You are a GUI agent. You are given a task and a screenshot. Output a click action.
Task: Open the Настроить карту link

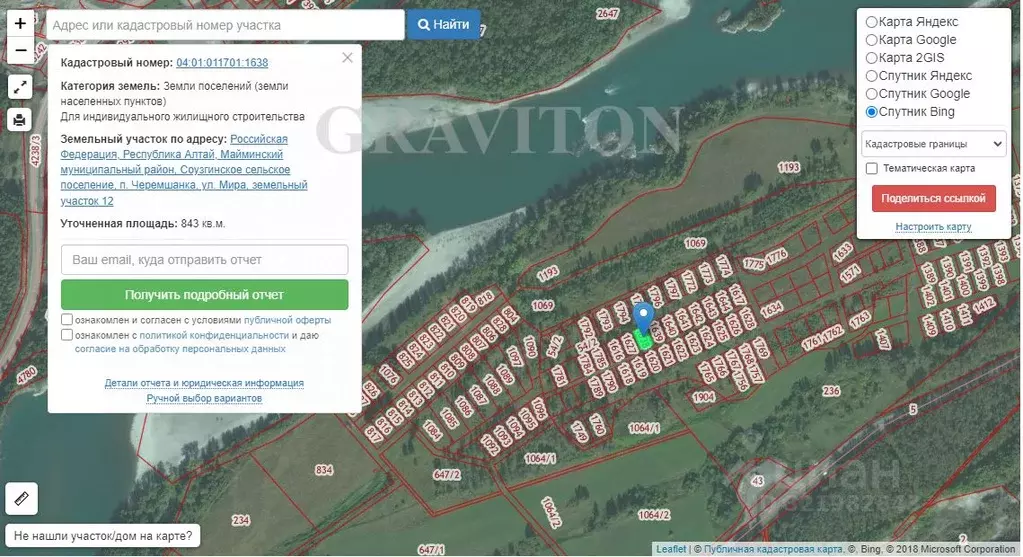coord(933,227)
